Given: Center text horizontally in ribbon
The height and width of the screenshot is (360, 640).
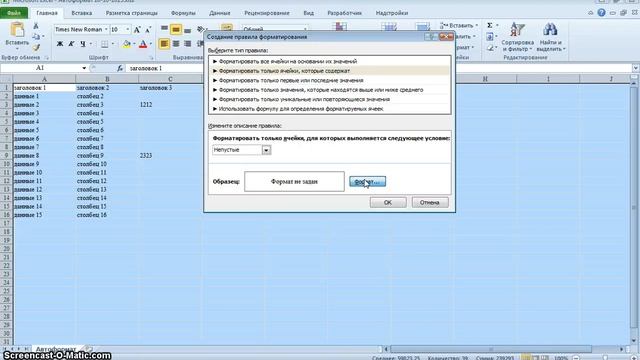Looking at the screenshot, I should click(176, 44).
